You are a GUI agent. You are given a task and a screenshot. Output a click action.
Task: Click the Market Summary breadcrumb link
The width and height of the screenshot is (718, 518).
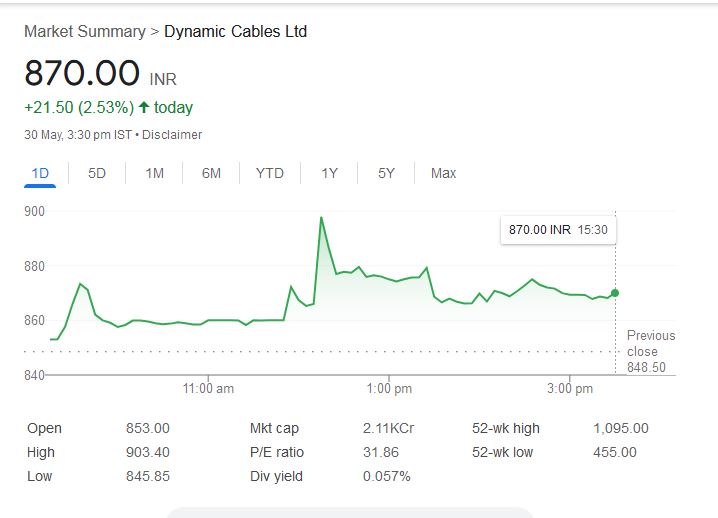[84, 31]
